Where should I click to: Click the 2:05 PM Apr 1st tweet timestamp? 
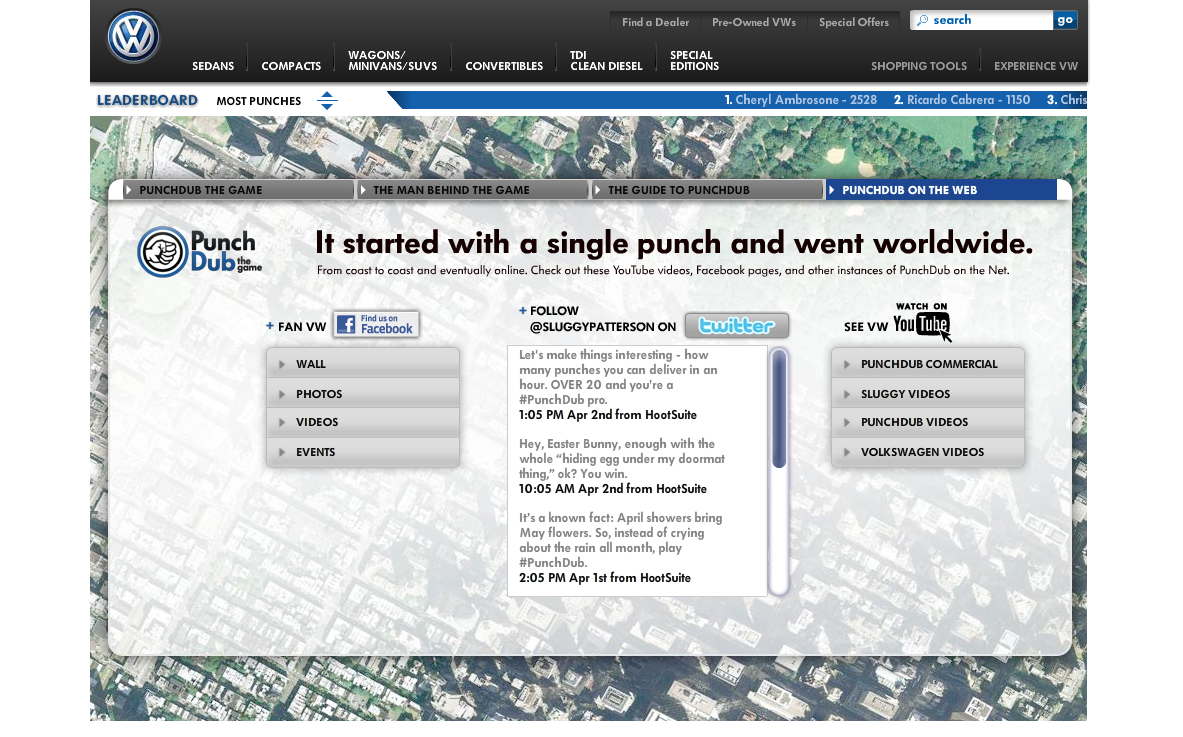click(x=604, y=578)
